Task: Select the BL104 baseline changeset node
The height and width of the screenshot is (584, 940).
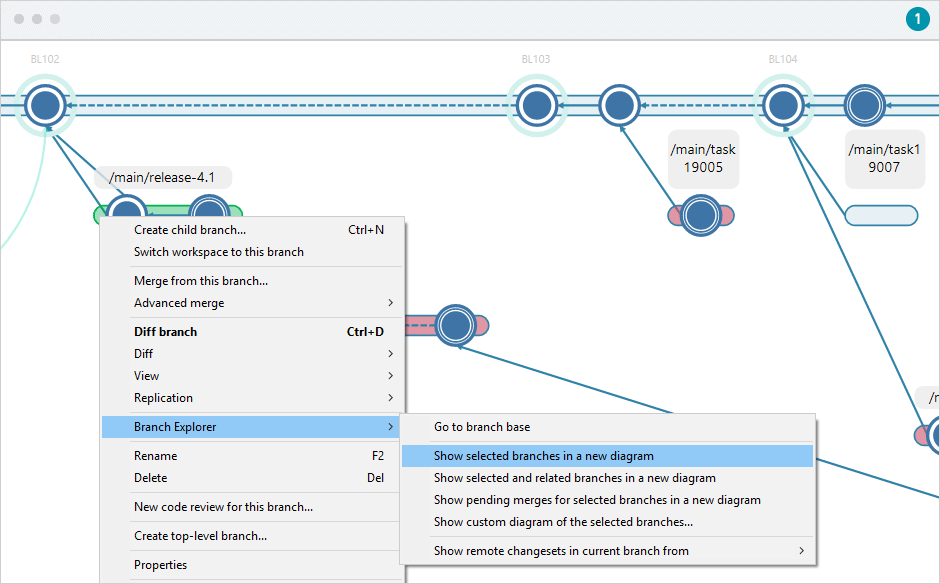Action: (784, 102)
